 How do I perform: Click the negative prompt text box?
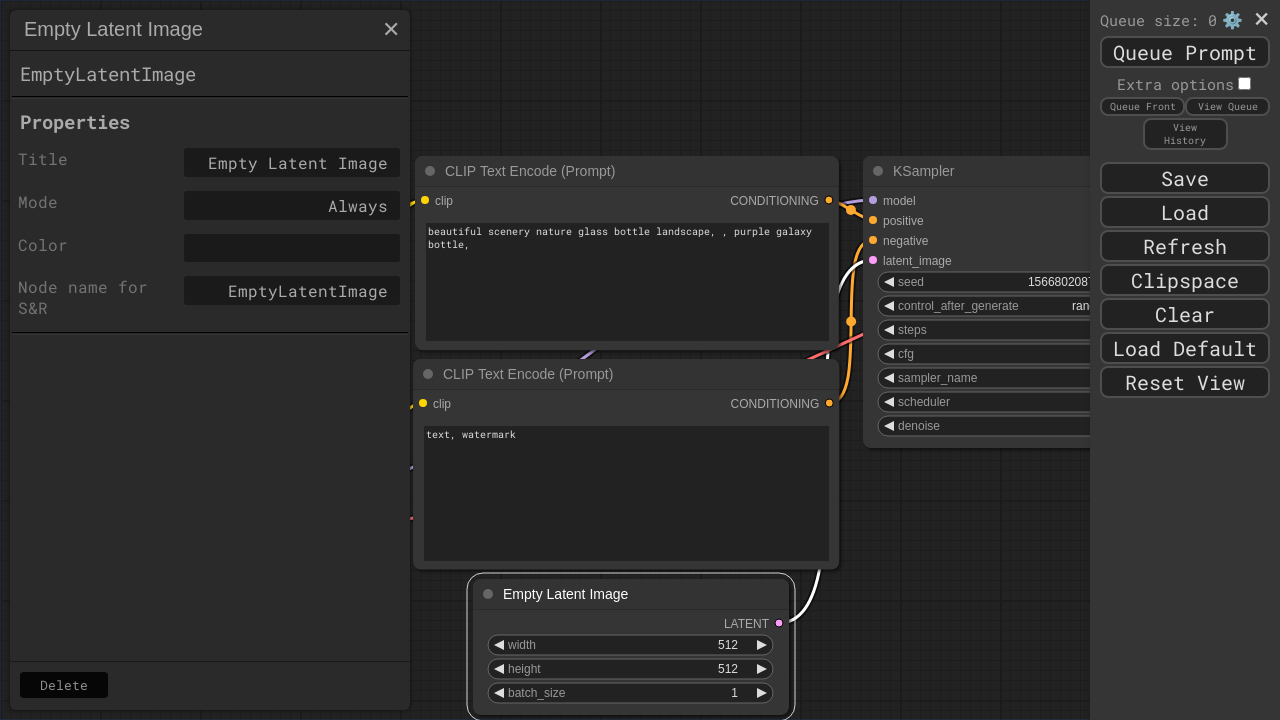click(626, 493)
